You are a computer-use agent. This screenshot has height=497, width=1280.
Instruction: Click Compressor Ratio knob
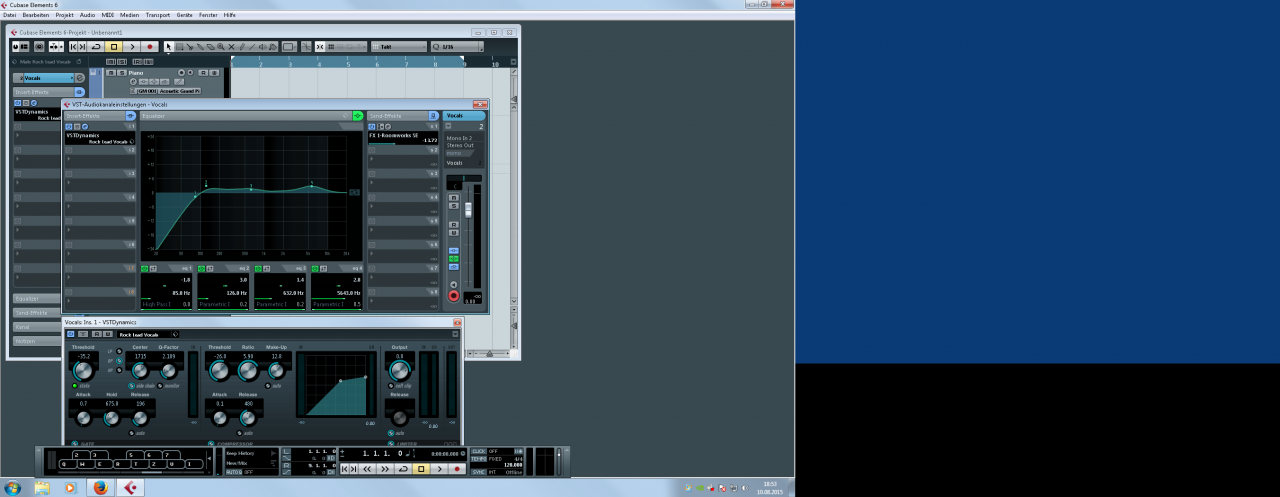(248, 371)
